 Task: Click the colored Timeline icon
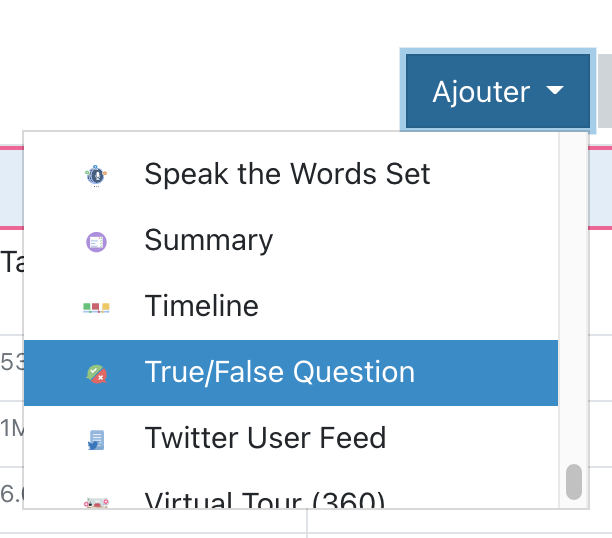click(x=96, y=307)
